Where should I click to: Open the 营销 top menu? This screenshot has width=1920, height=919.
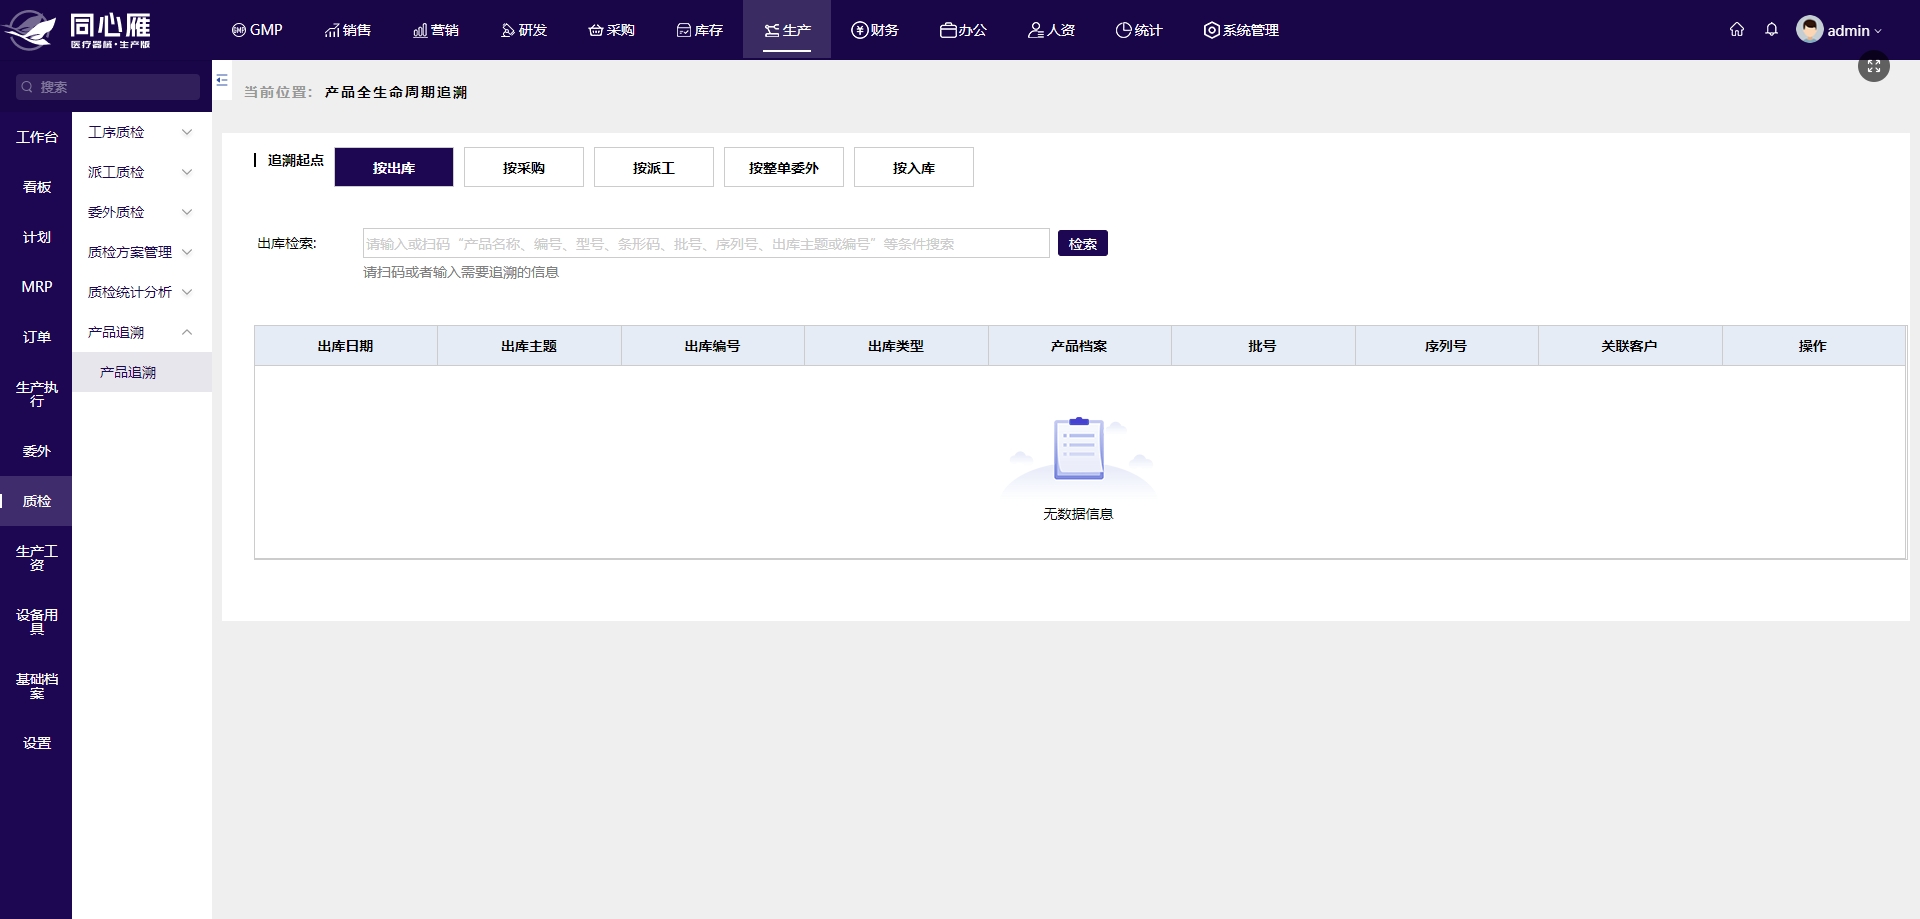[x=435, y=30]
